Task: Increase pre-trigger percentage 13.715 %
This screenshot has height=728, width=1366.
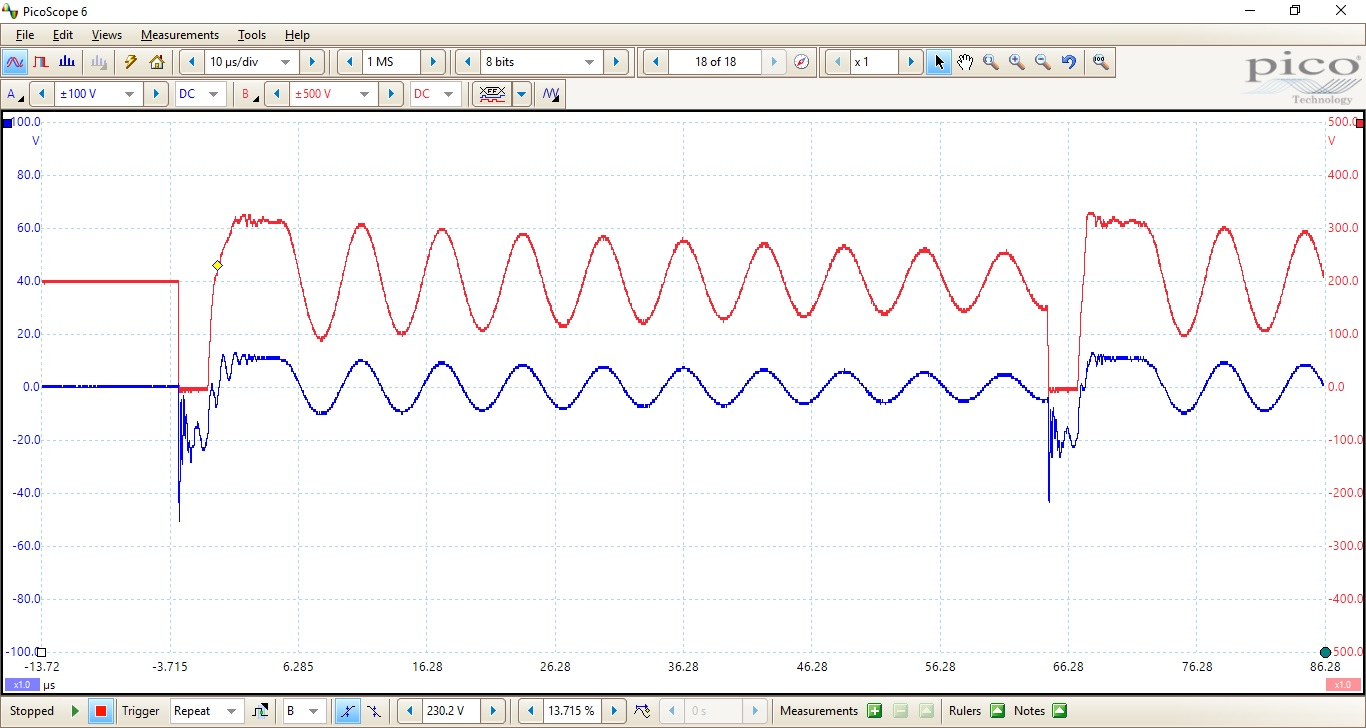Action: tap(614, 711)
